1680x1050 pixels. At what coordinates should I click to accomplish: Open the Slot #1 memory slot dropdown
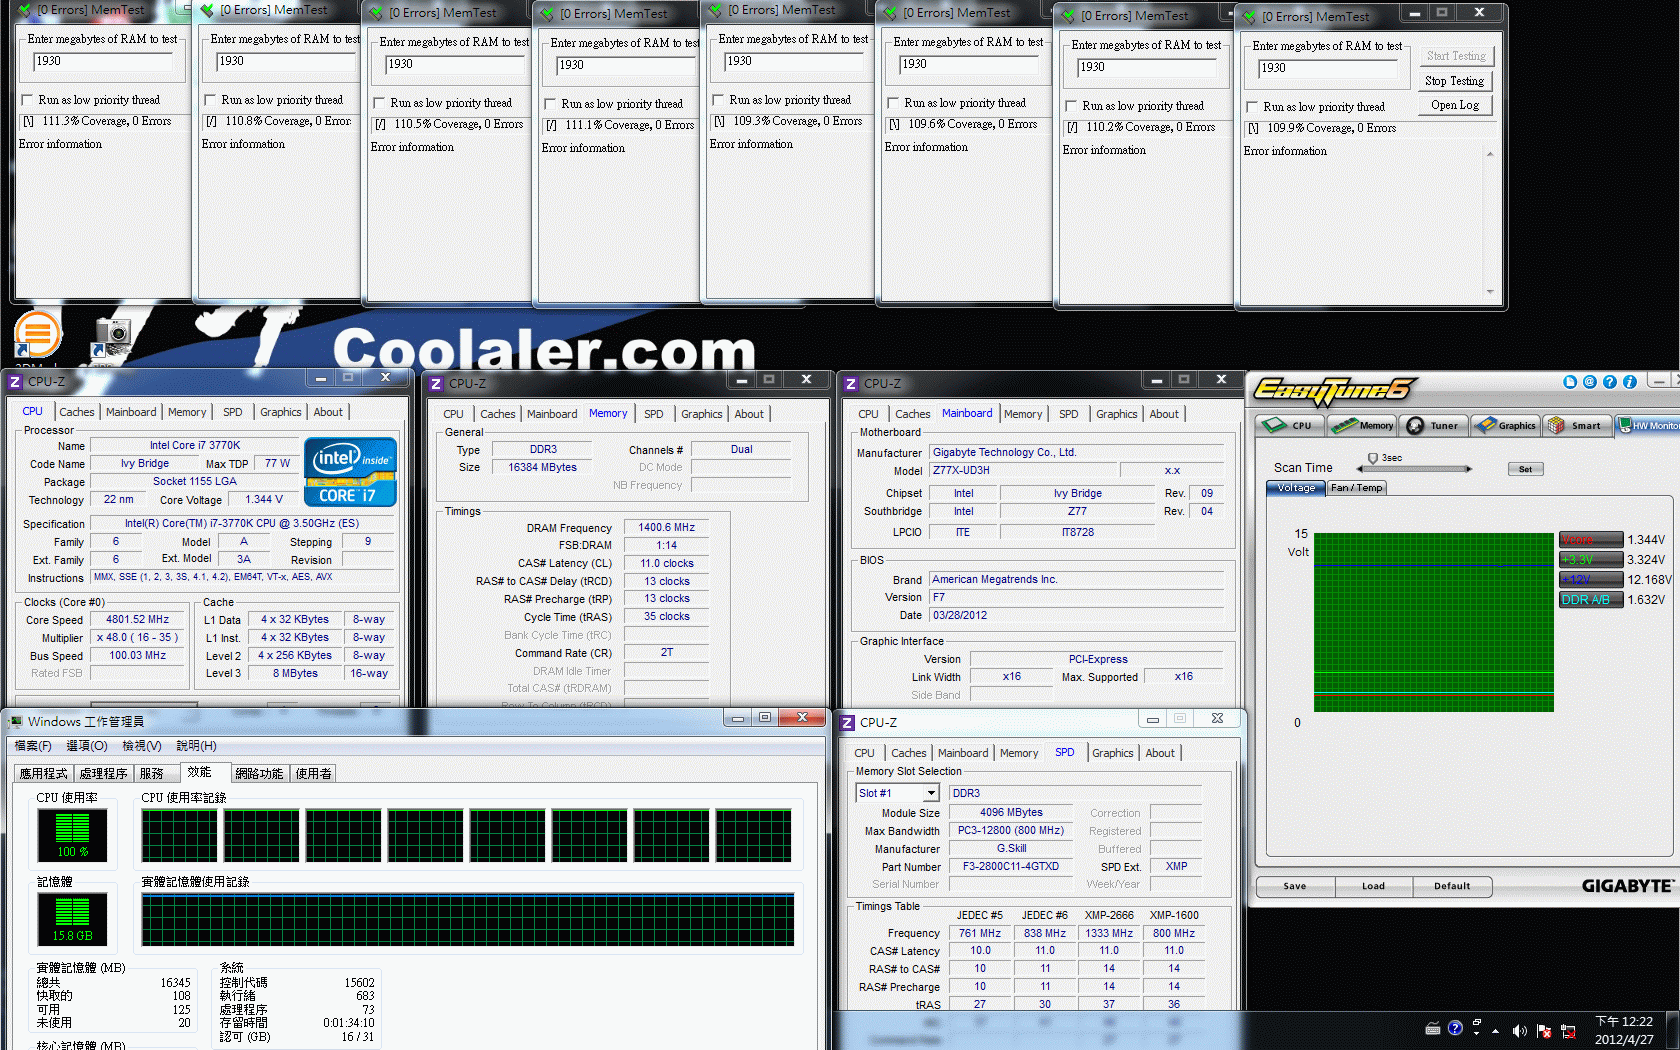coord(931,793)
